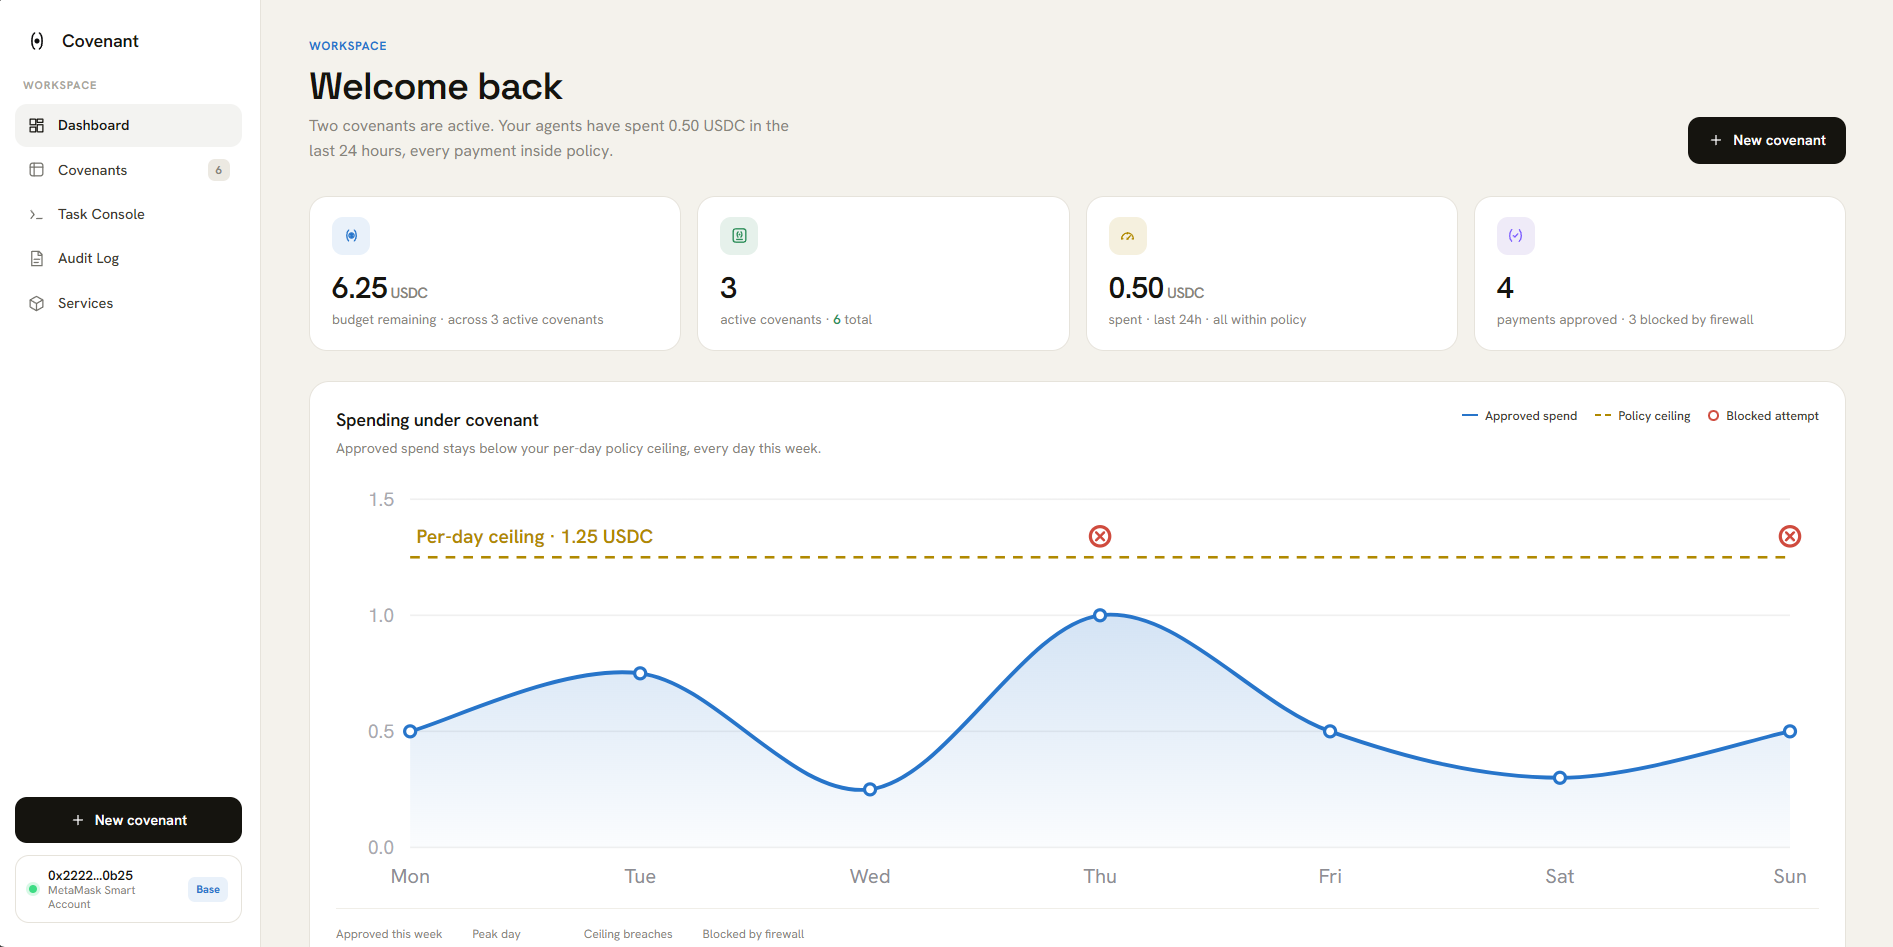Click the Dashboard grid icon in sidebar
Image resolution: width=1893 pixels, height=947 pixels.
pyautogui.click(x=37, y=125)
